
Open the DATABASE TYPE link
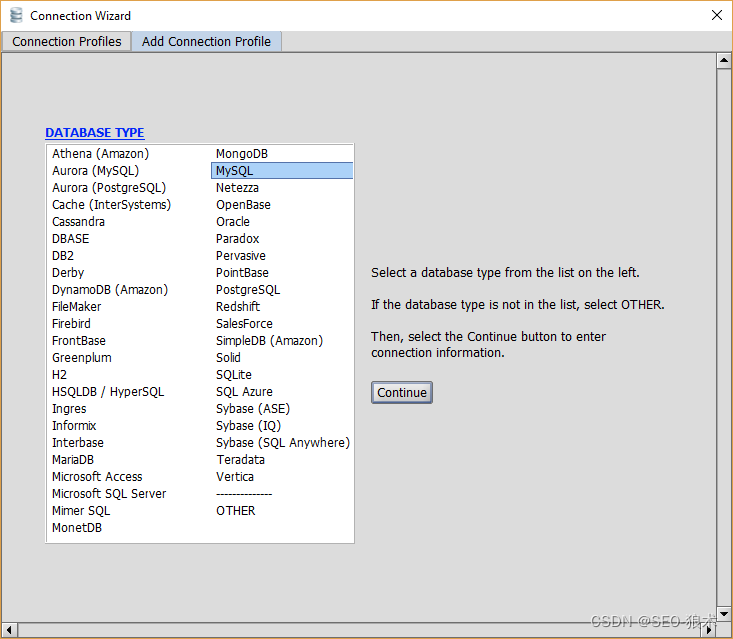94,133
